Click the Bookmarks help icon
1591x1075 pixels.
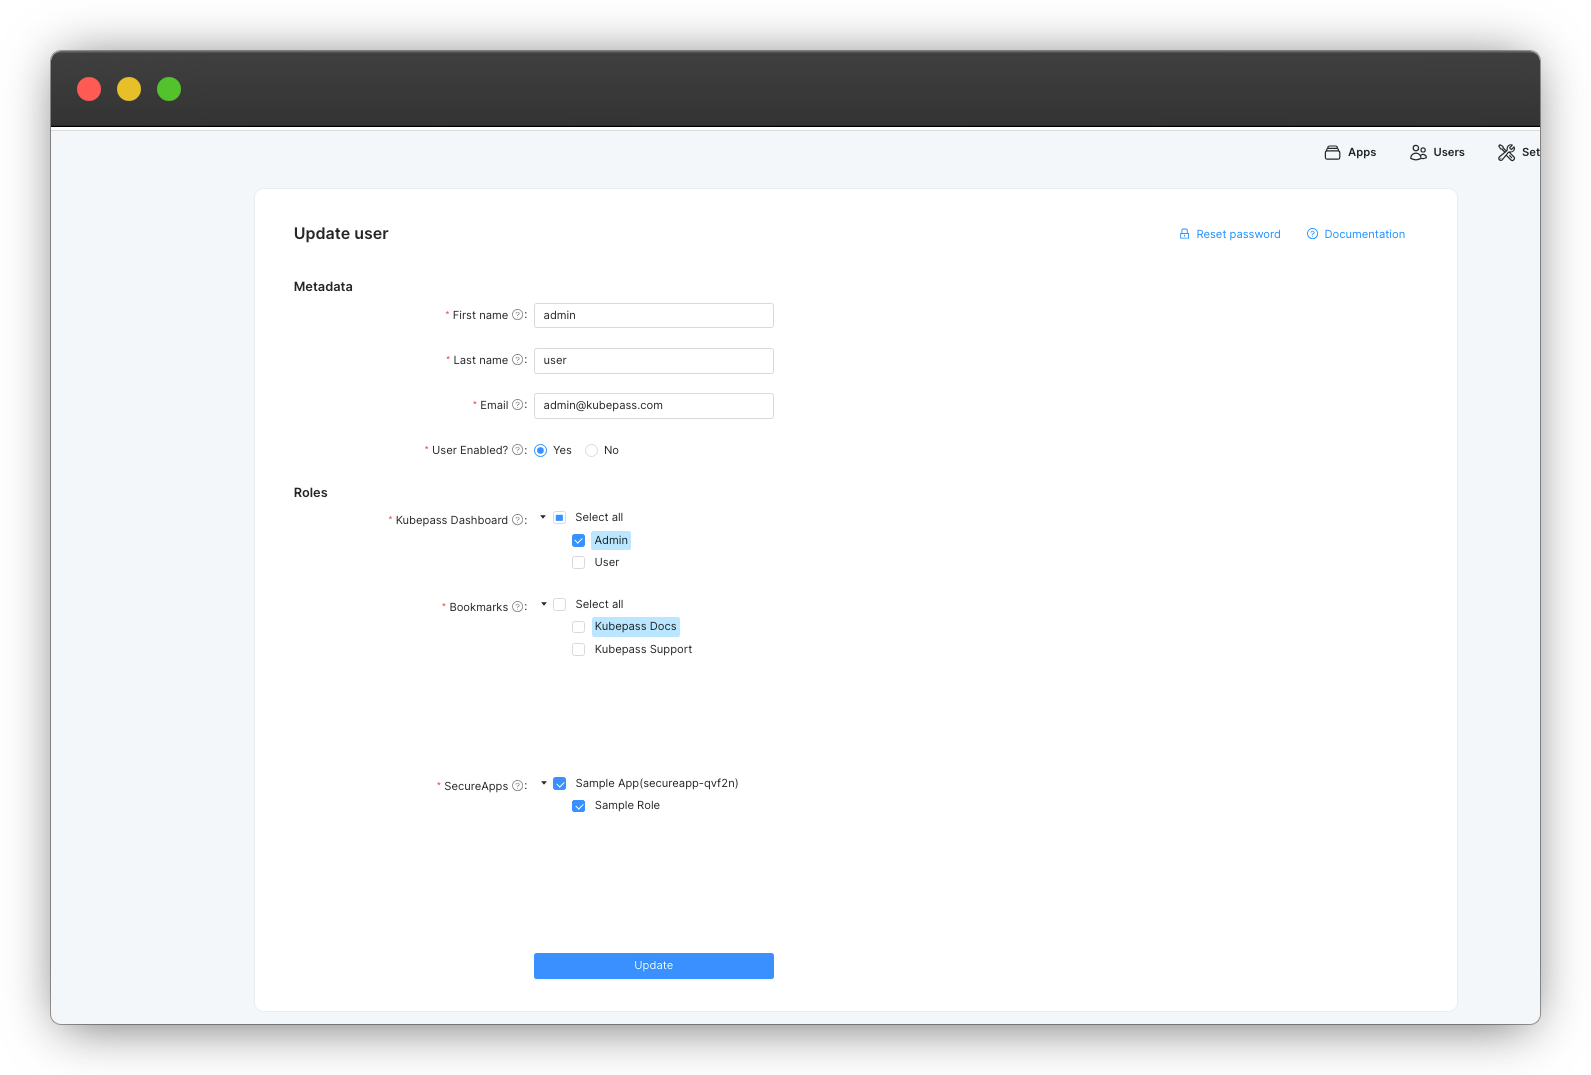(x=518, y=607)
